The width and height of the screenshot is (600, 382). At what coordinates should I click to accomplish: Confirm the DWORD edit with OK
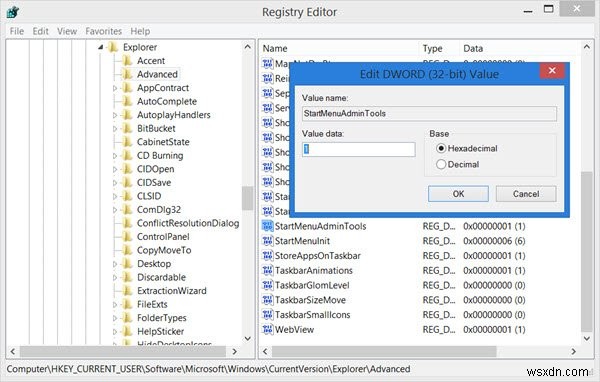[458, 194]
